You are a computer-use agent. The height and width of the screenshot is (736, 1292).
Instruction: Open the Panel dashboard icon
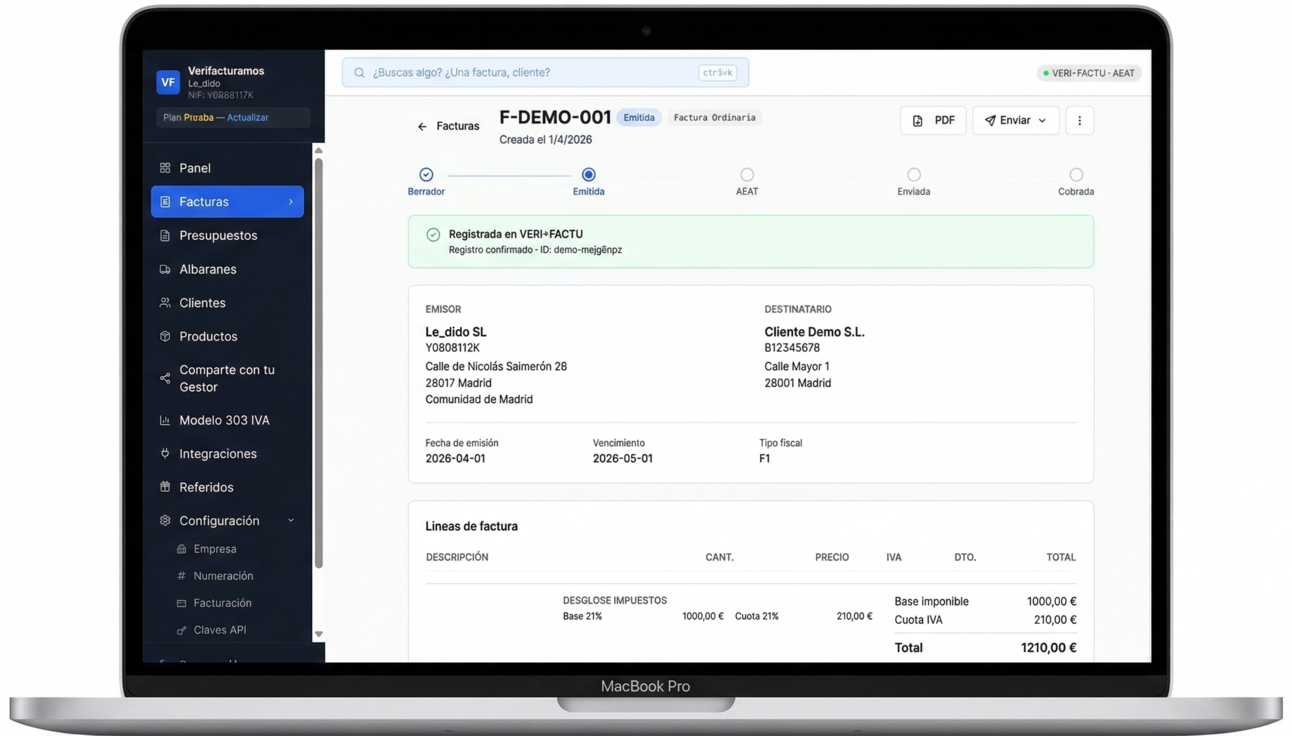[x=166, y=167]
